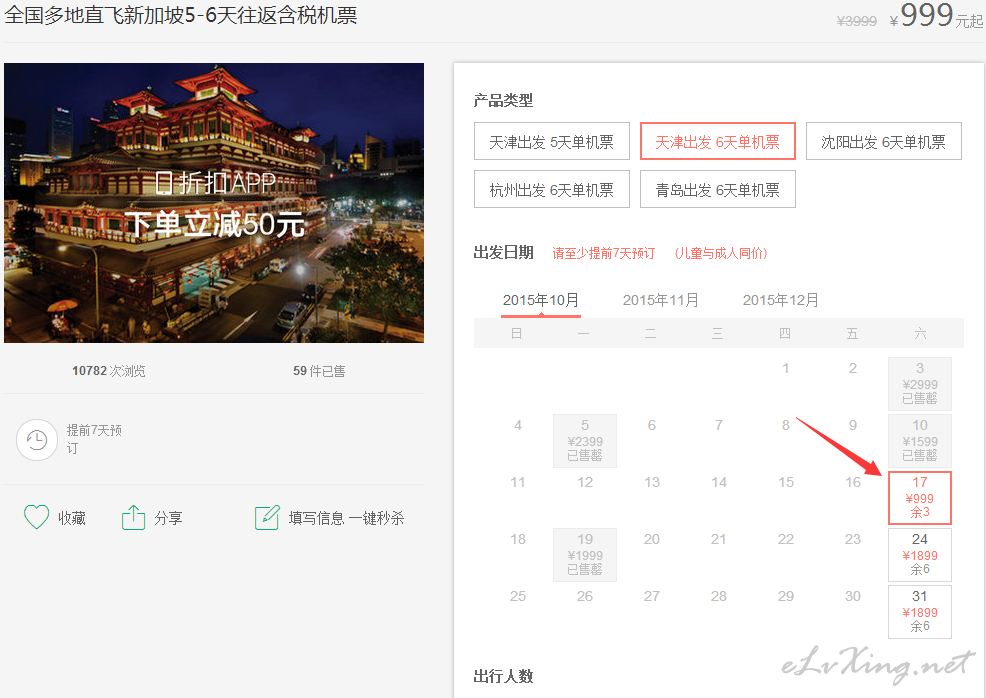Click the 提前7天预订 label text
The width and height of the screenshot is (986, 698).
[94, 439]
